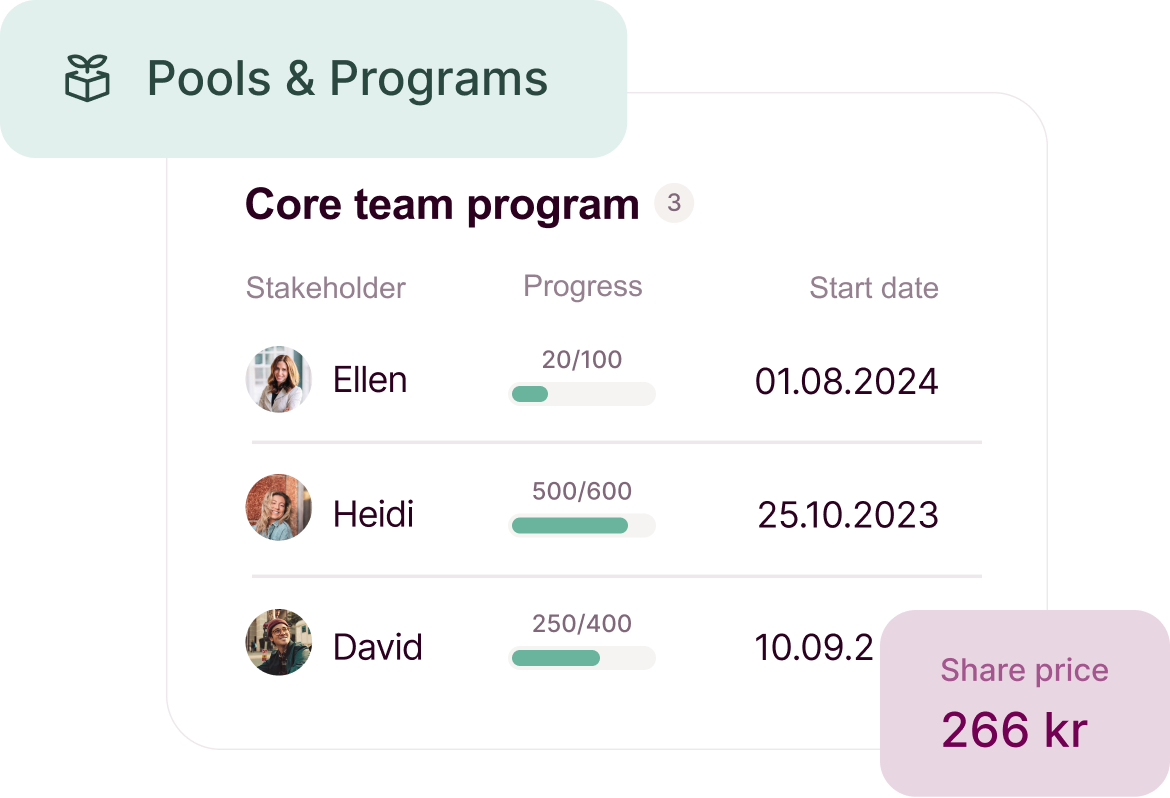Image resolution: width=1170 pixels, height=798 pixels.
Task: Click the 266 kr share price value
Action: tap(1014, 729)
